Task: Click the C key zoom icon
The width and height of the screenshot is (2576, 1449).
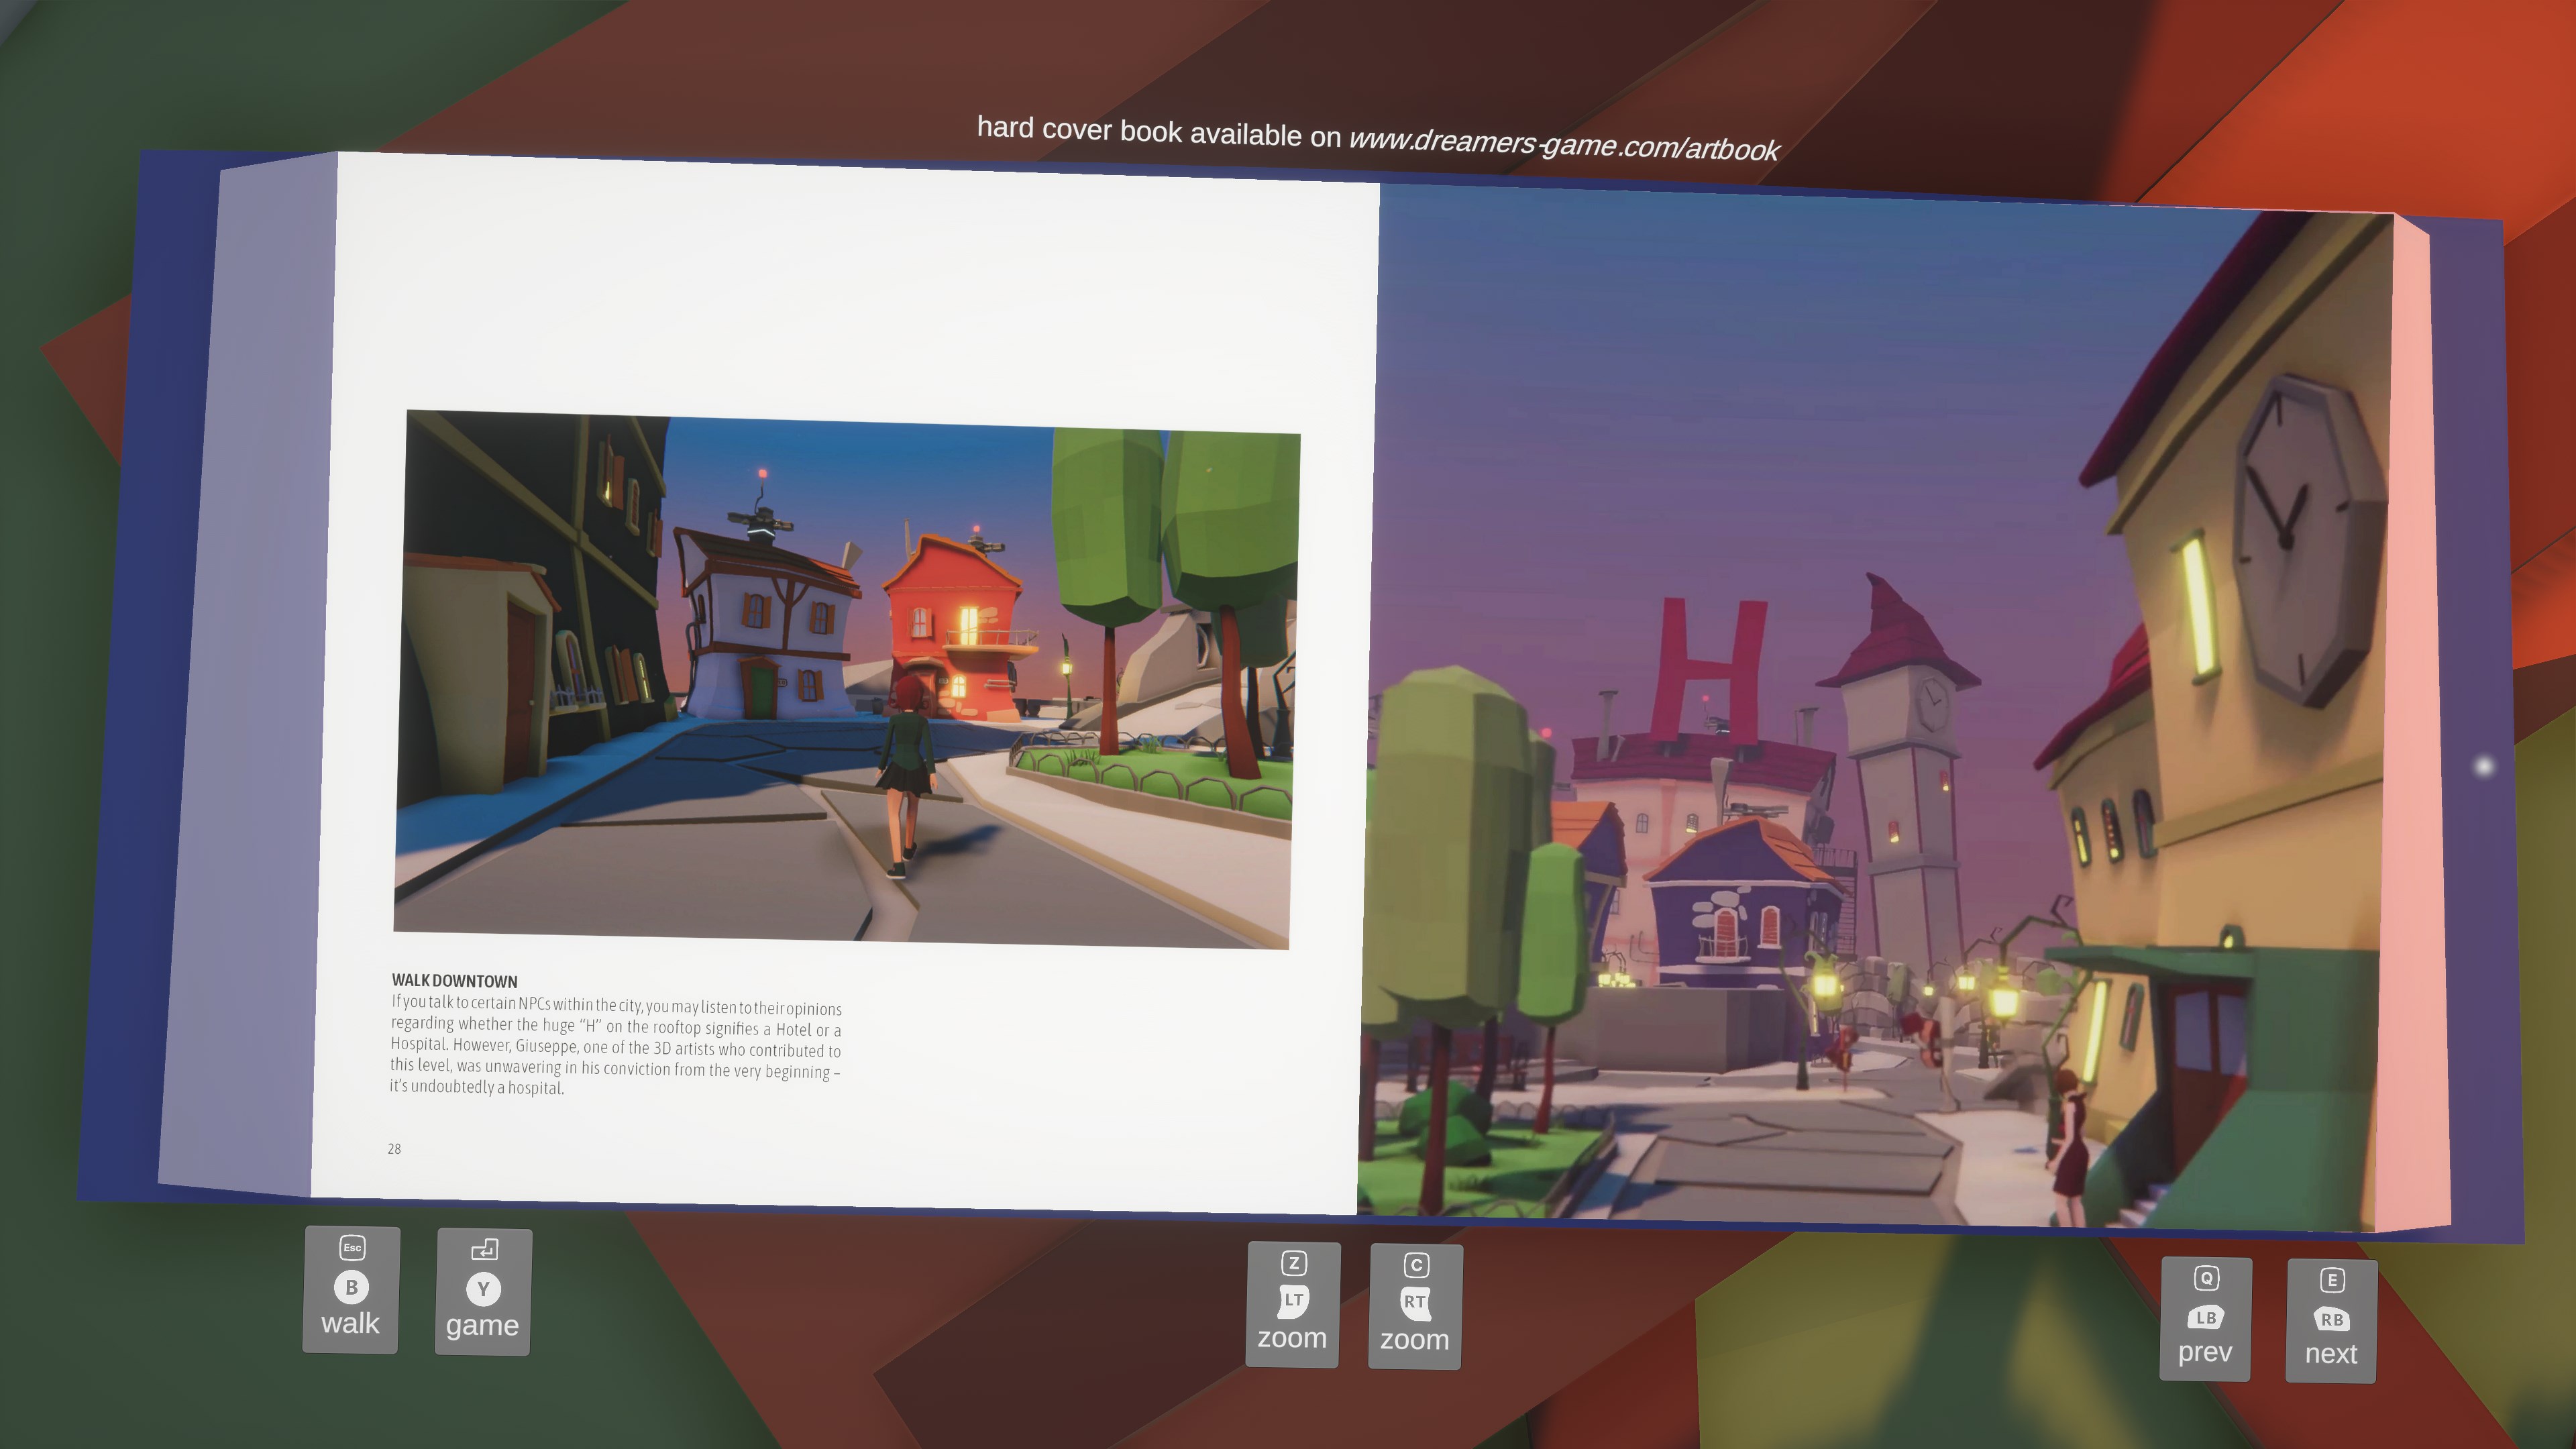Action: coord(1416,1265)
